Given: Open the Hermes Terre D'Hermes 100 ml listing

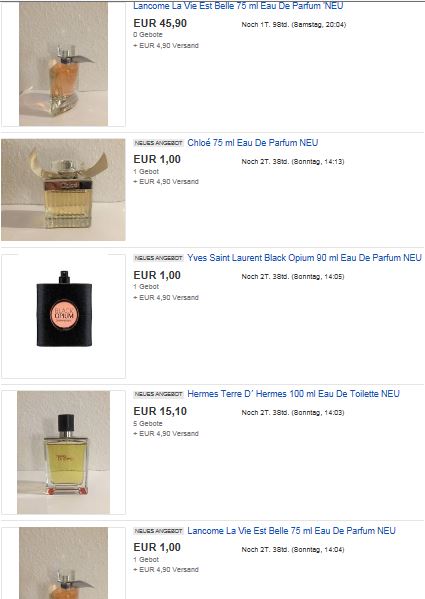Looking at the screenshot, I should pos(293,394).
